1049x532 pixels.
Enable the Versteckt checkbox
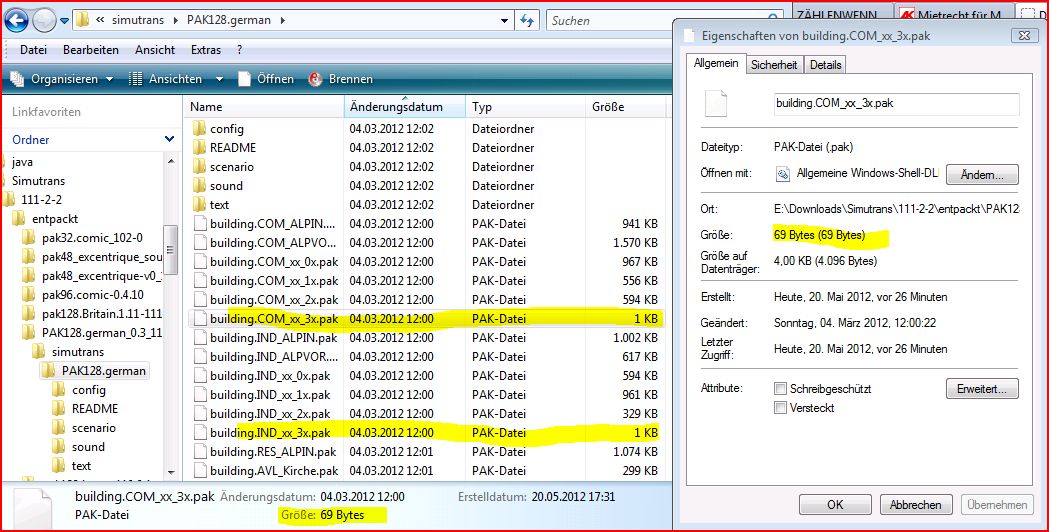780,408
